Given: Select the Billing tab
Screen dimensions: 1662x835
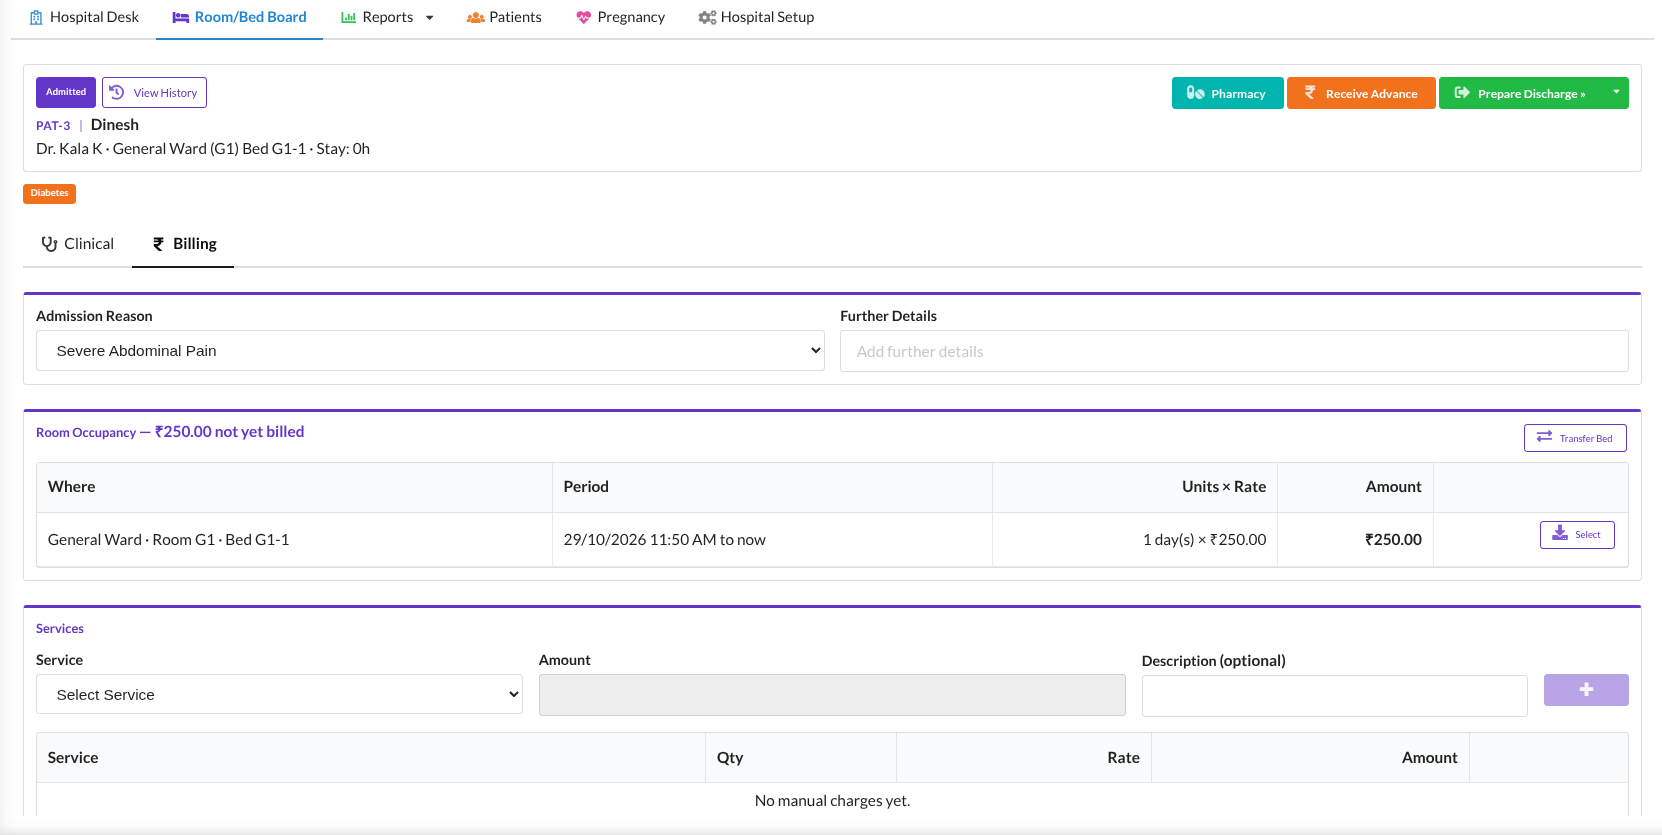Looking at the screenshot, I should pos(184,244).
